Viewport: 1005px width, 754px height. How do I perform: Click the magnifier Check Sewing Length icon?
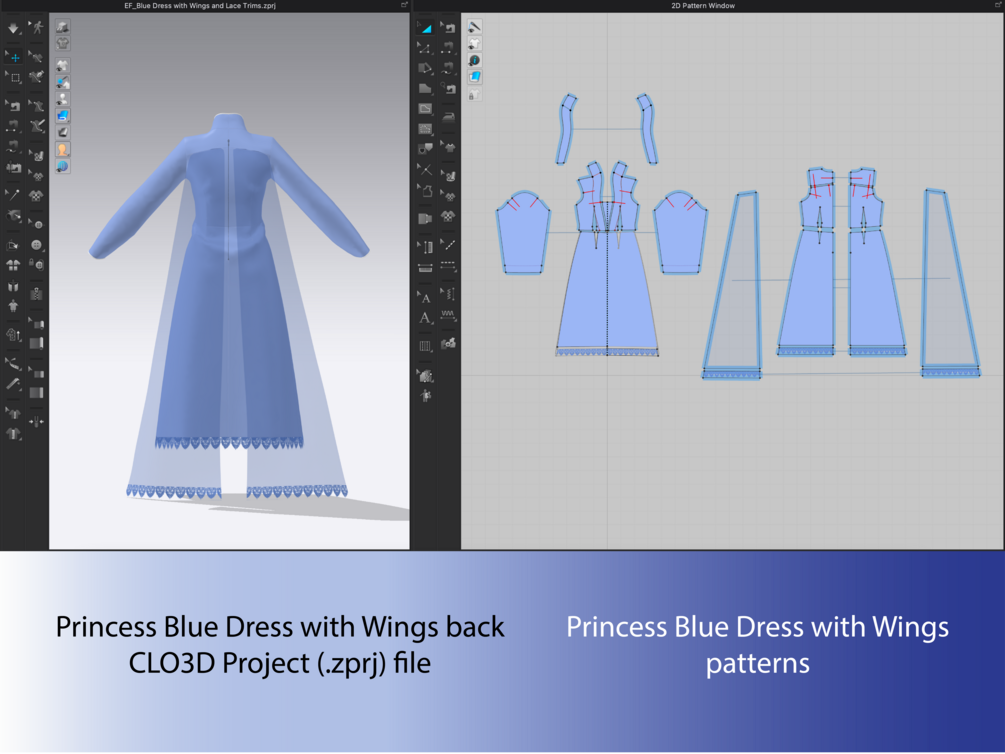pos(449,88)
